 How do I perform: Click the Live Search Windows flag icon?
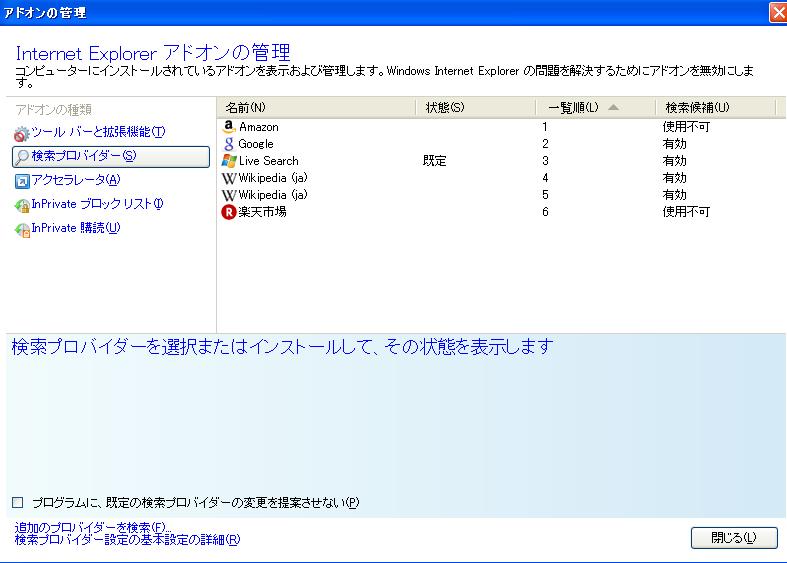pos(229,161)
